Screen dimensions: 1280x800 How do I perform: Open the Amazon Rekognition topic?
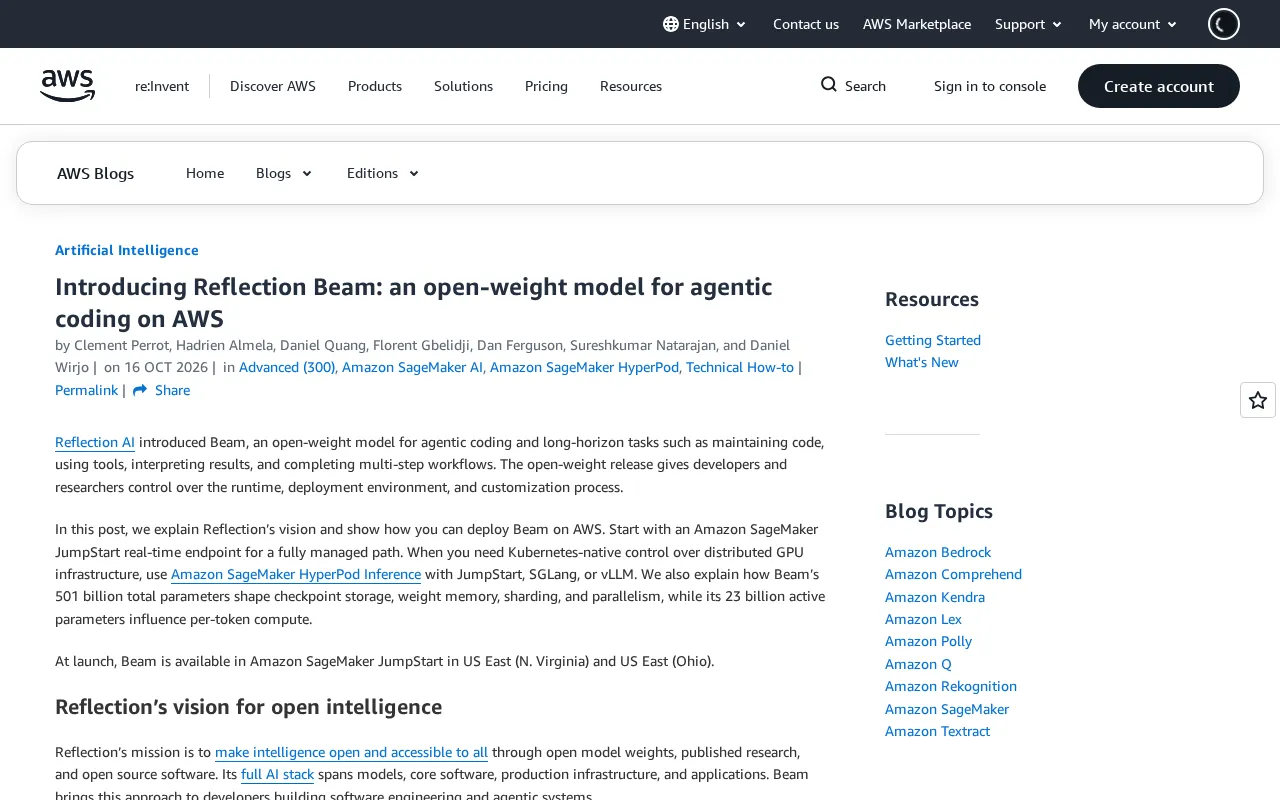951,686
